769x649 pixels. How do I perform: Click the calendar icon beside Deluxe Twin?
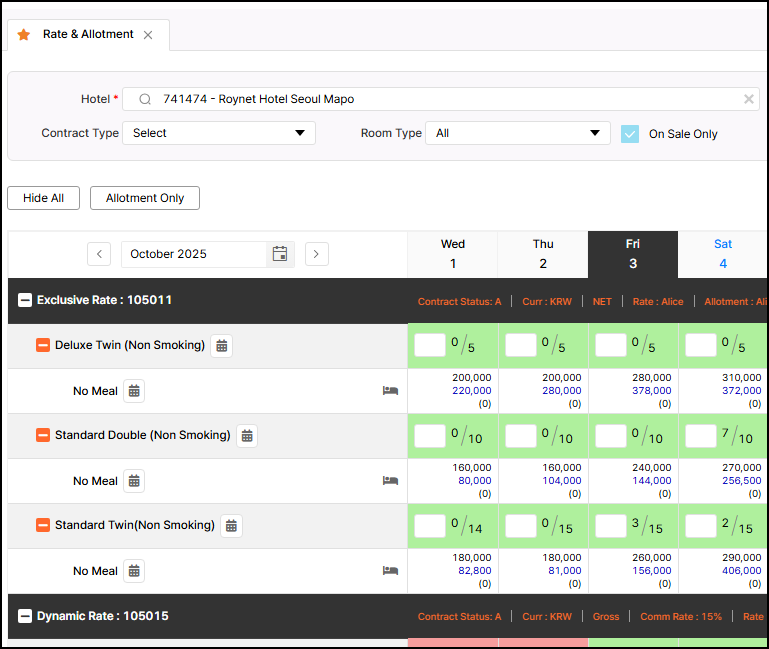[x=222, y=346]
